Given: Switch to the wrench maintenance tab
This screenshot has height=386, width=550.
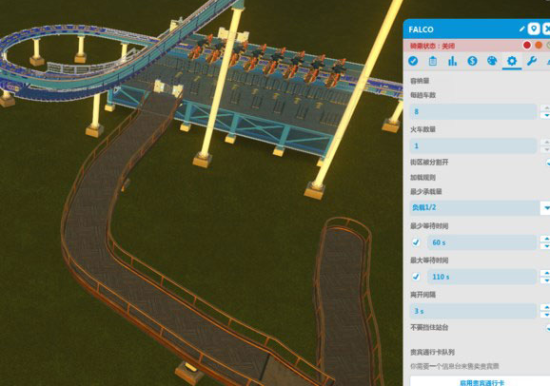Looking at the screenshot, I should pos(532,61).
